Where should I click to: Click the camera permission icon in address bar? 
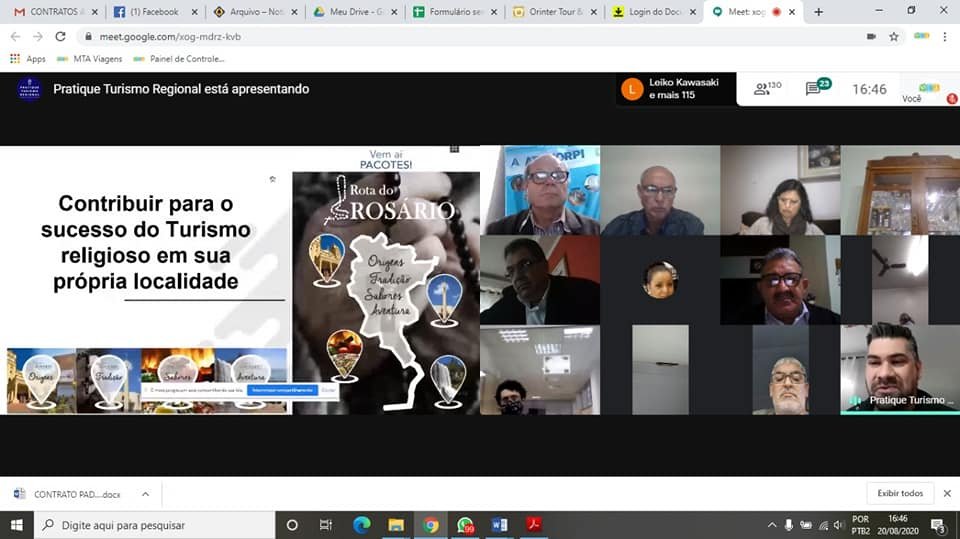click(x=871, y=36)
